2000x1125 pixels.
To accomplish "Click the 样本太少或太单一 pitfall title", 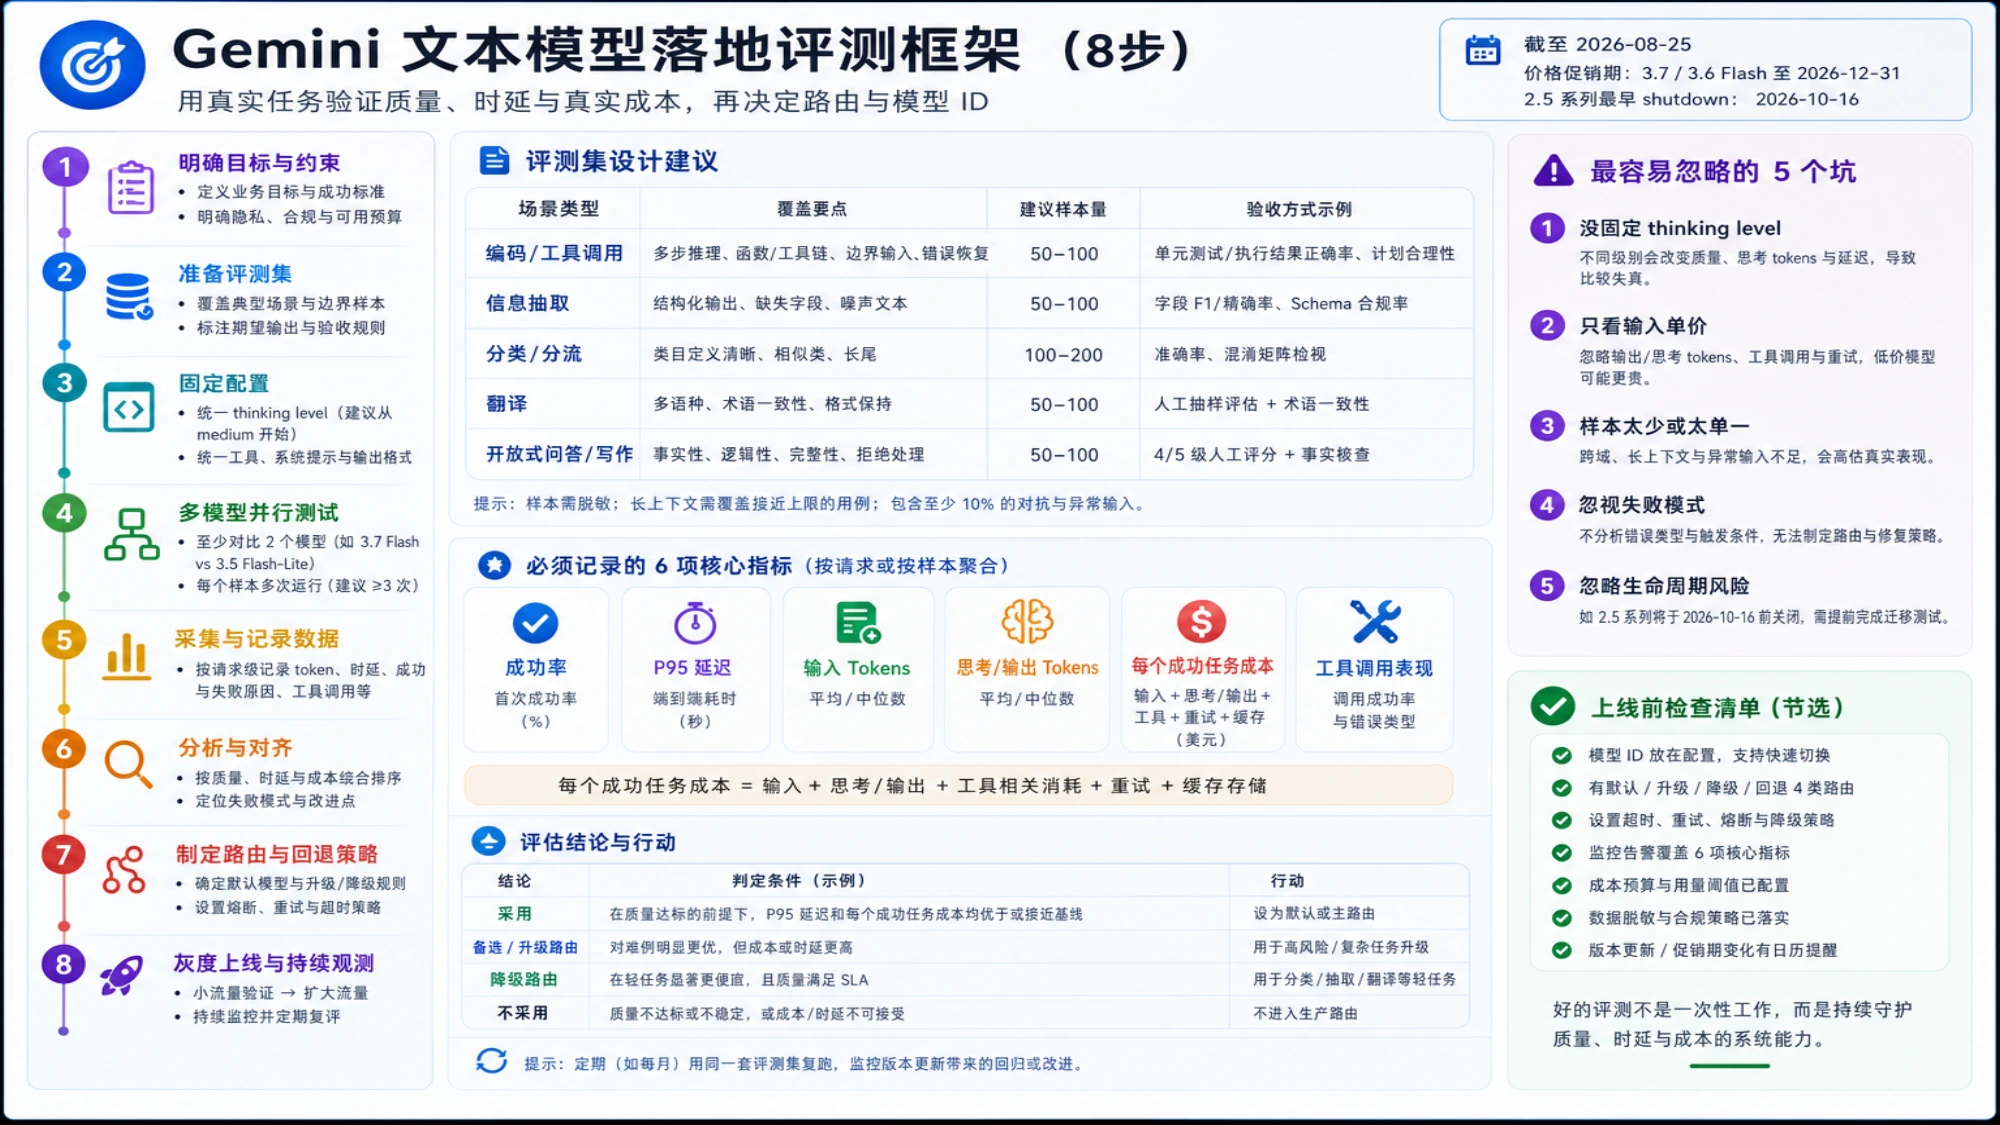I will [1664, 426].
